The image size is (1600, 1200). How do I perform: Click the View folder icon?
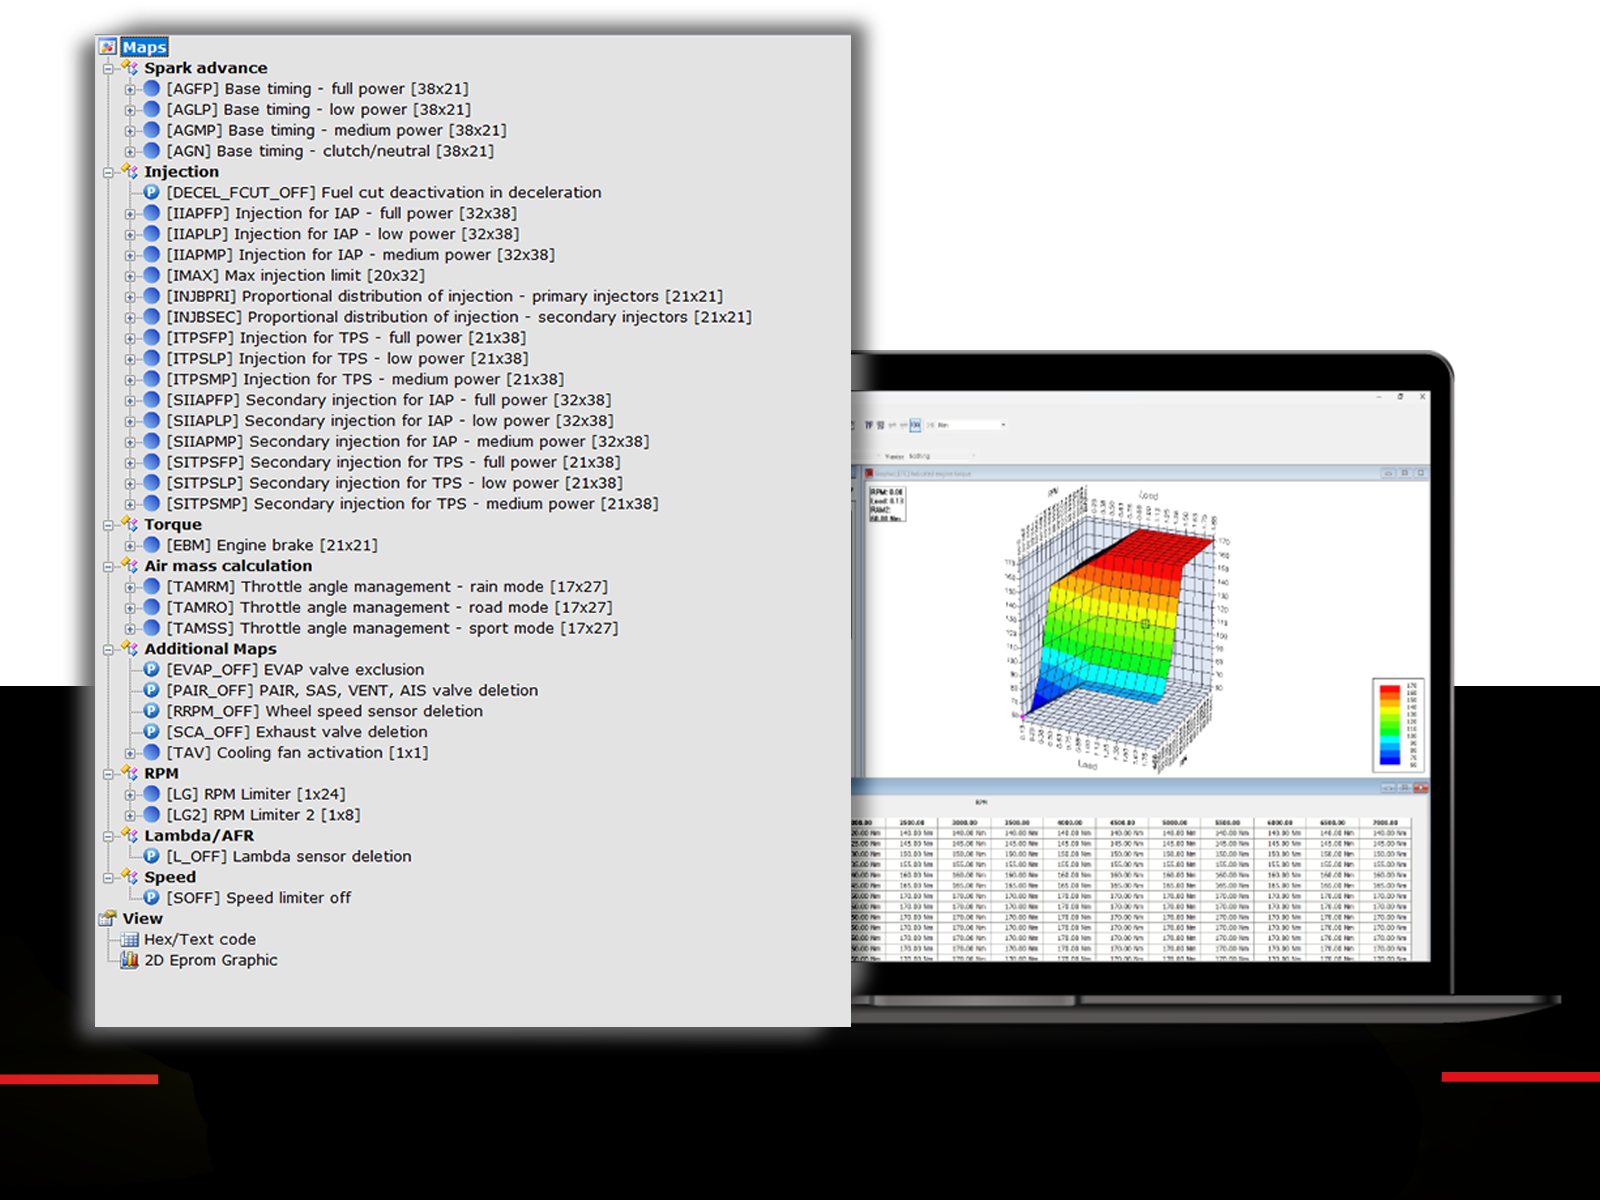pyautogui.click(x=108, y=919)
